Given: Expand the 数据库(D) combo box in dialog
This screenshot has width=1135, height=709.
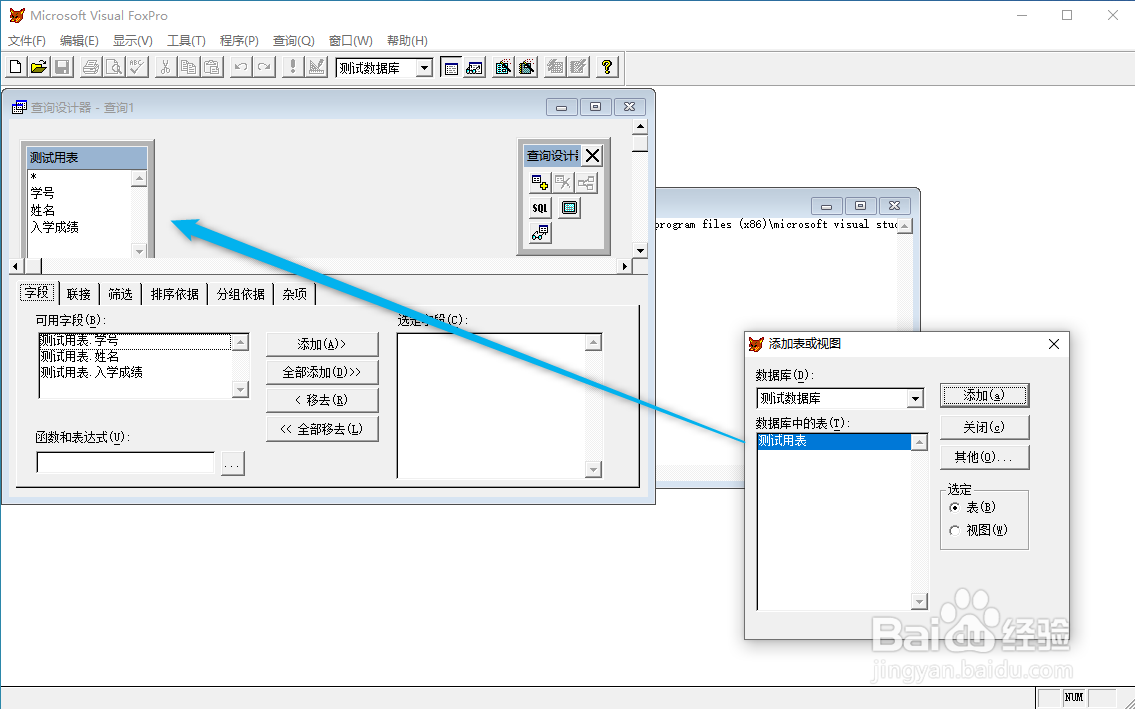Looking at the screenshot, I should click(916, 398).
